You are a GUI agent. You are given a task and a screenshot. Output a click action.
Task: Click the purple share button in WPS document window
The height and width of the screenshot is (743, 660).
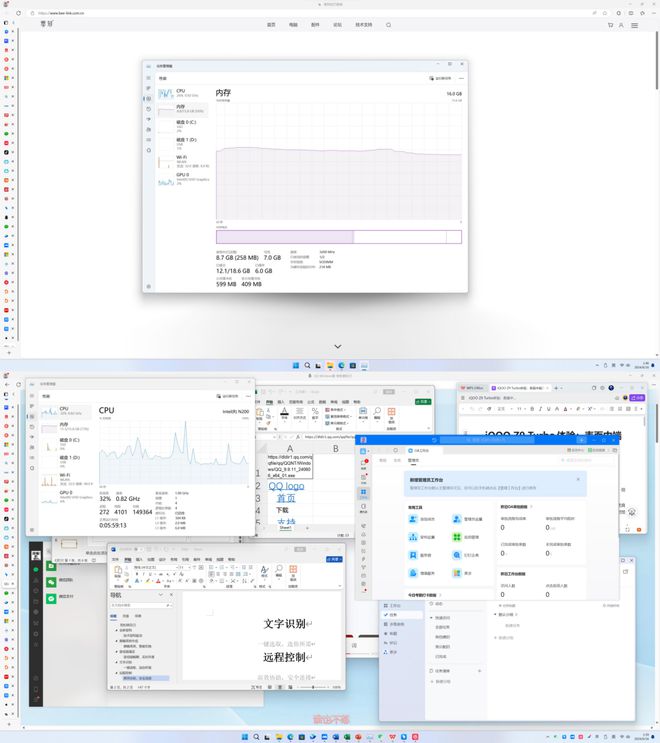point(638,398)
